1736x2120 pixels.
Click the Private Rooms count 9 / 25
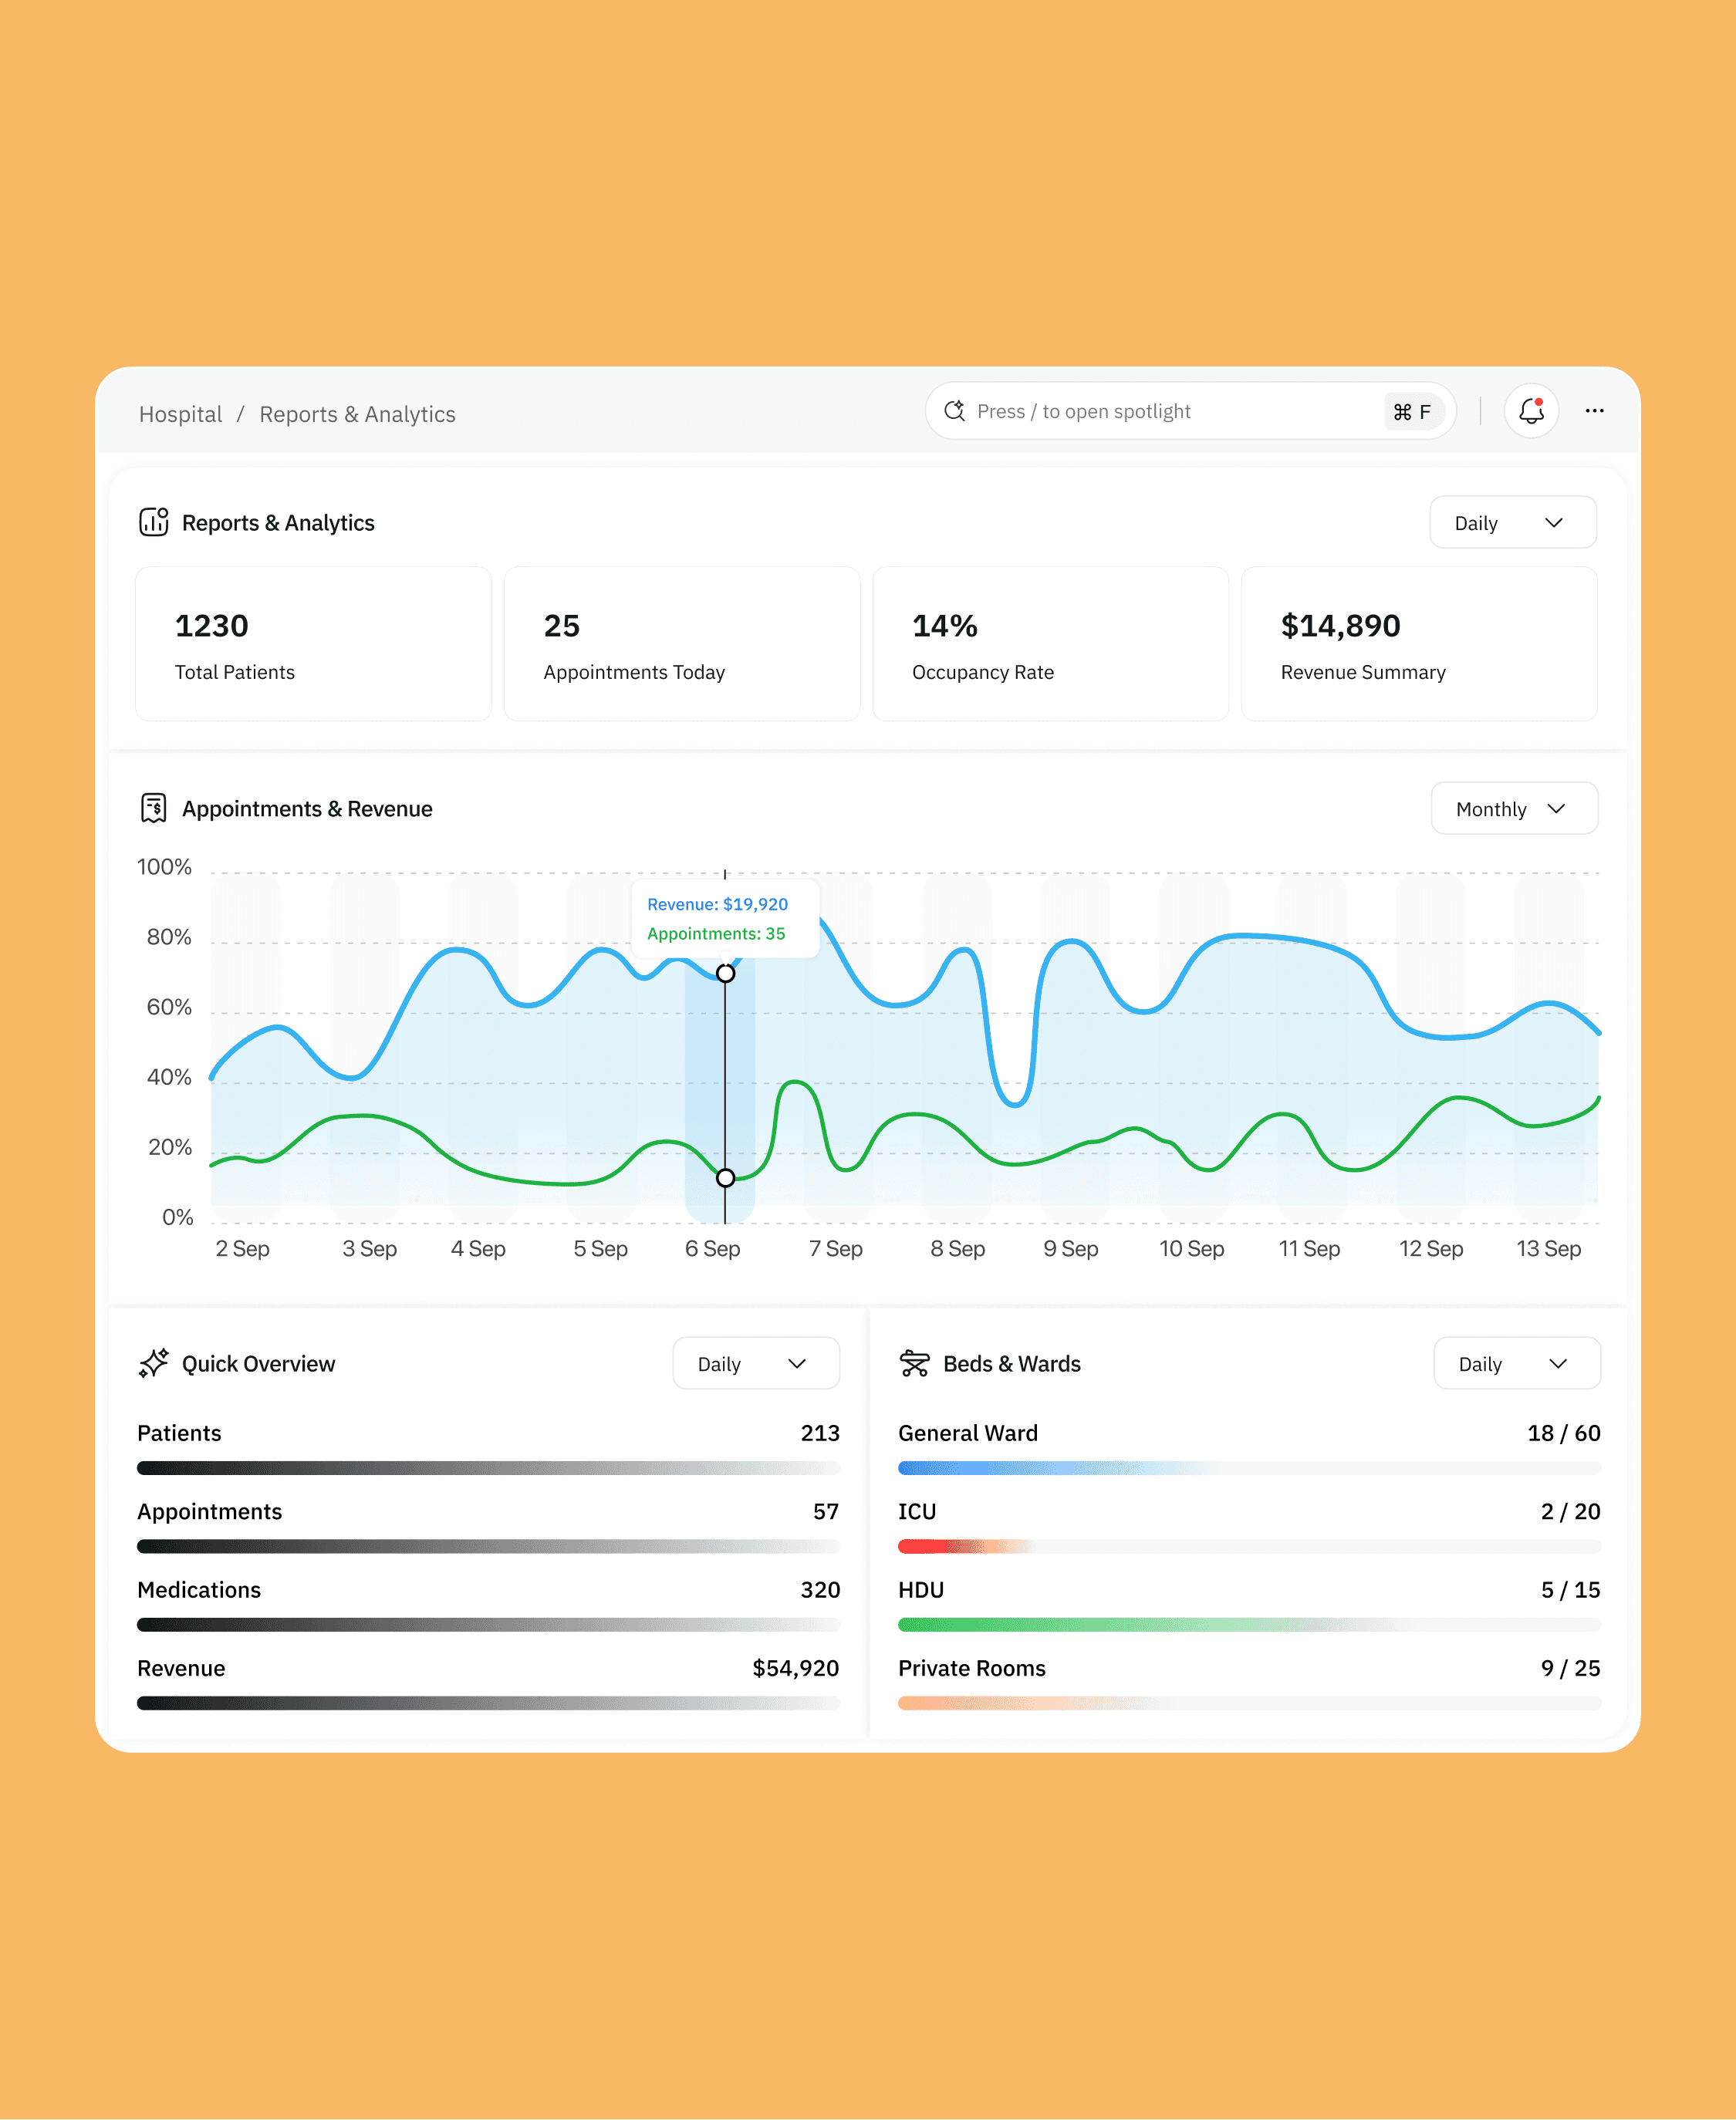tap(1570, 1668)
